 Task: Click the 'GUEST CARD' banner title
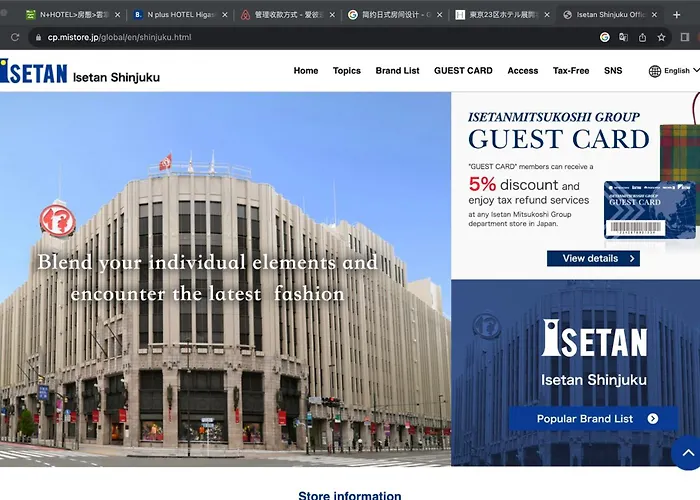coord(559,139)
